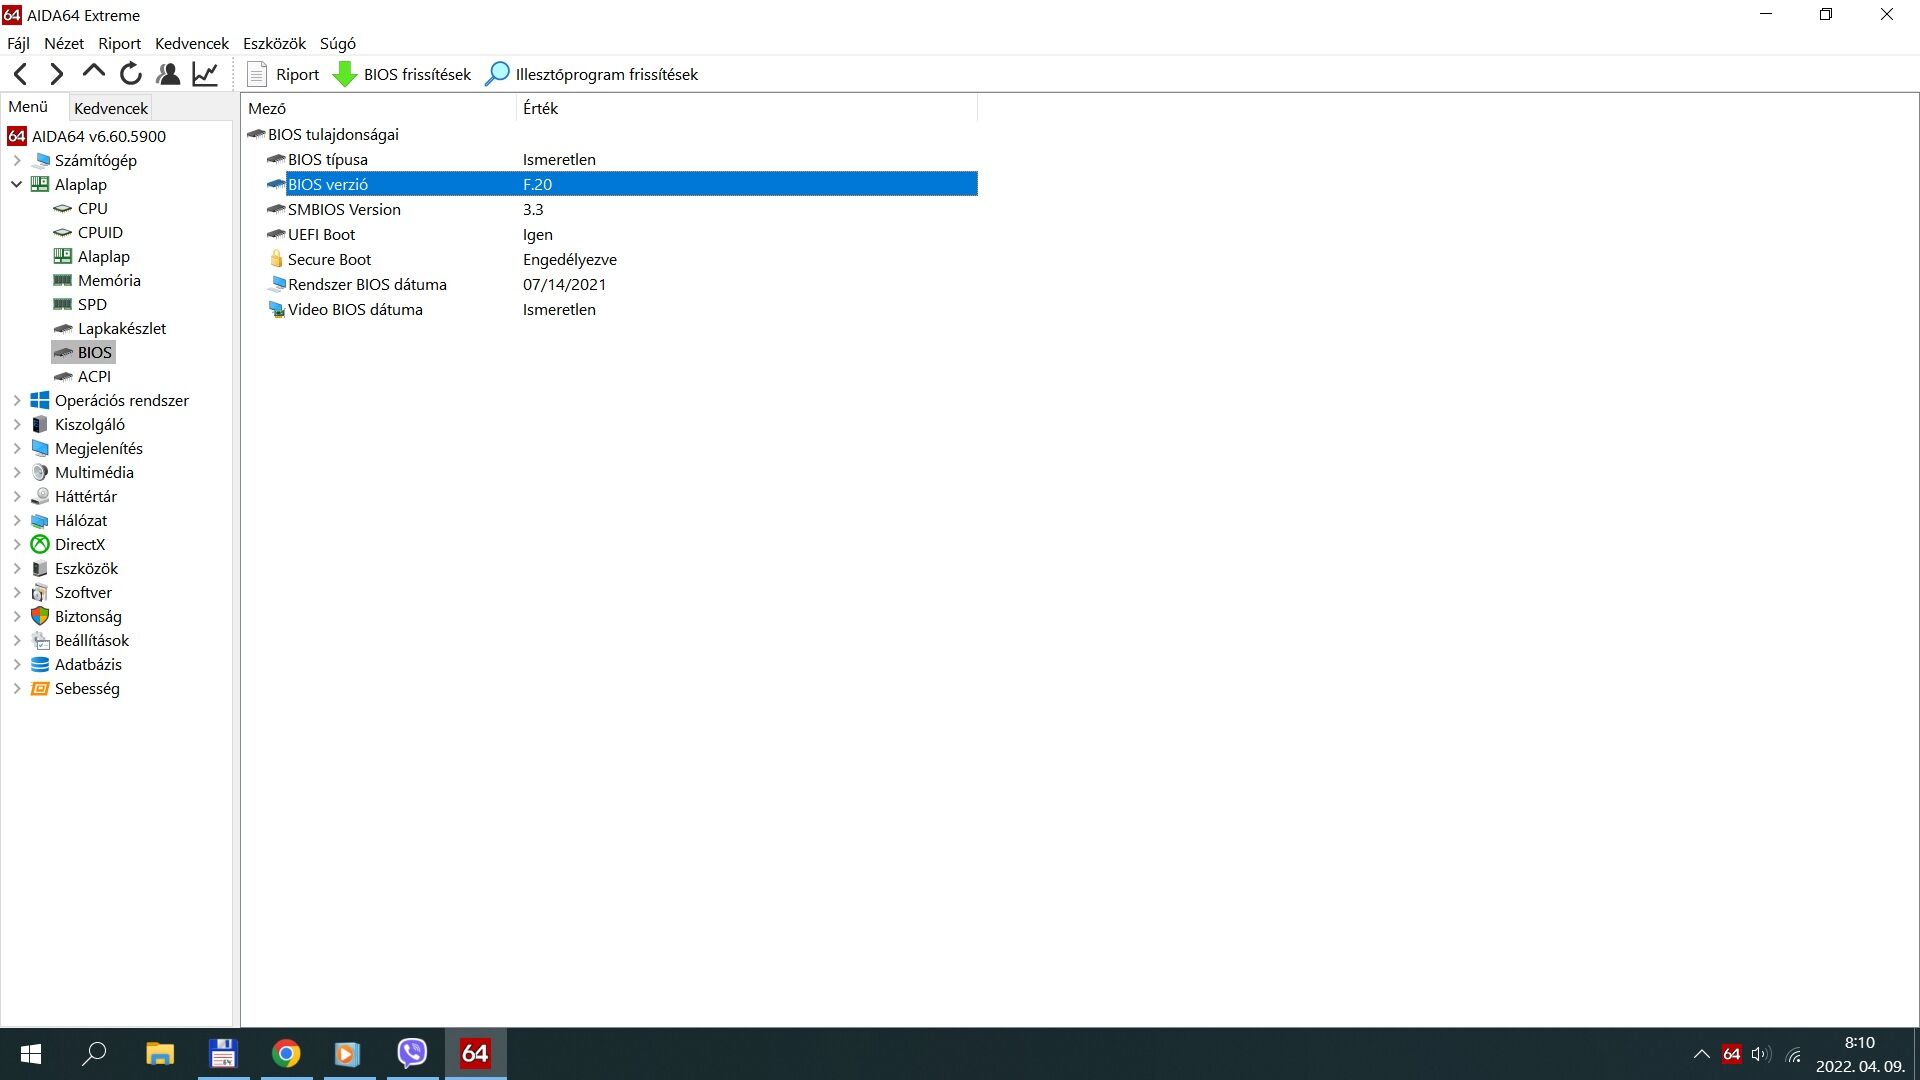Open the Eszközök menu
Image resolution: width=1920 pixels, height=1080 pixels.
pos(274,43)
